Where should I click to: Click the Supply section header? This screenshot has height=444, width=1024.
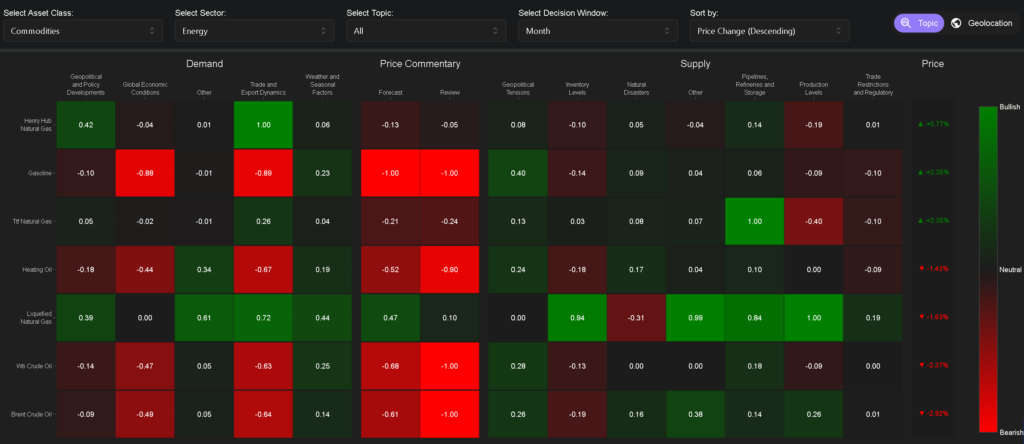pos(695,64)
